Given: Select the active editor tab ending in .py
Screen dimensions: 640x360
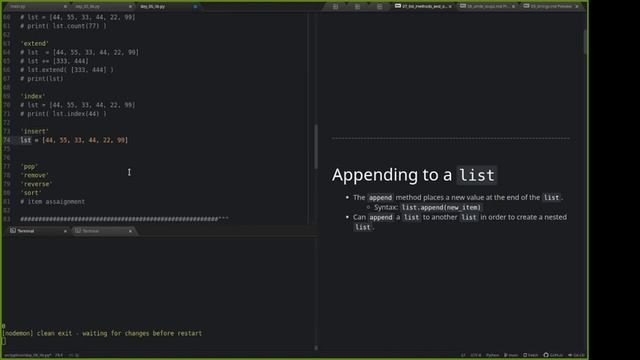Looking at the screenshot, I should click(x=168, y=7).
